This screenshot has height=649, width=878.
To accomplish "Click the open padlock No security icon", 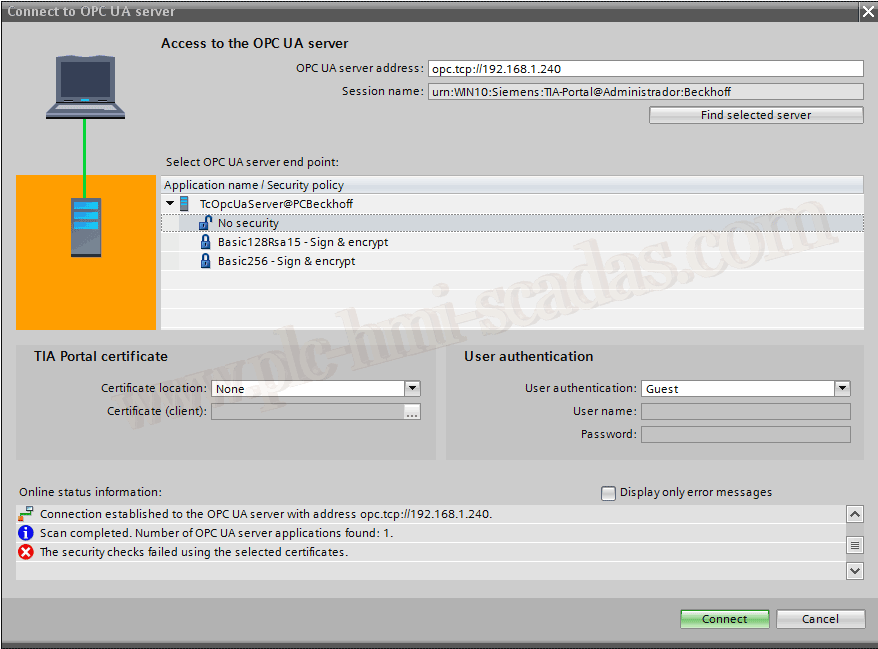I will [x=205, y=223].
